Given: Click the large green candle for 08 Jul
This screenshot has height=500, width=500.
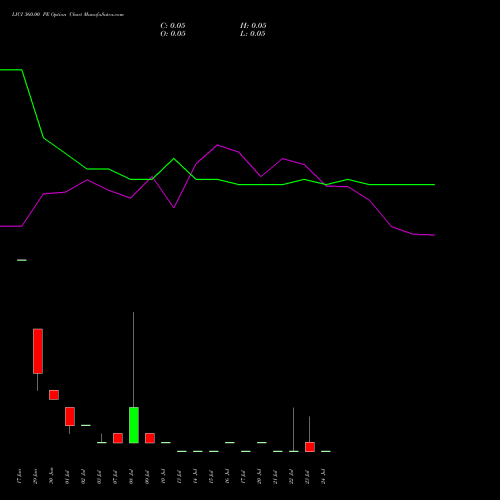Looking at the screenshot, I should coord(134,425).
